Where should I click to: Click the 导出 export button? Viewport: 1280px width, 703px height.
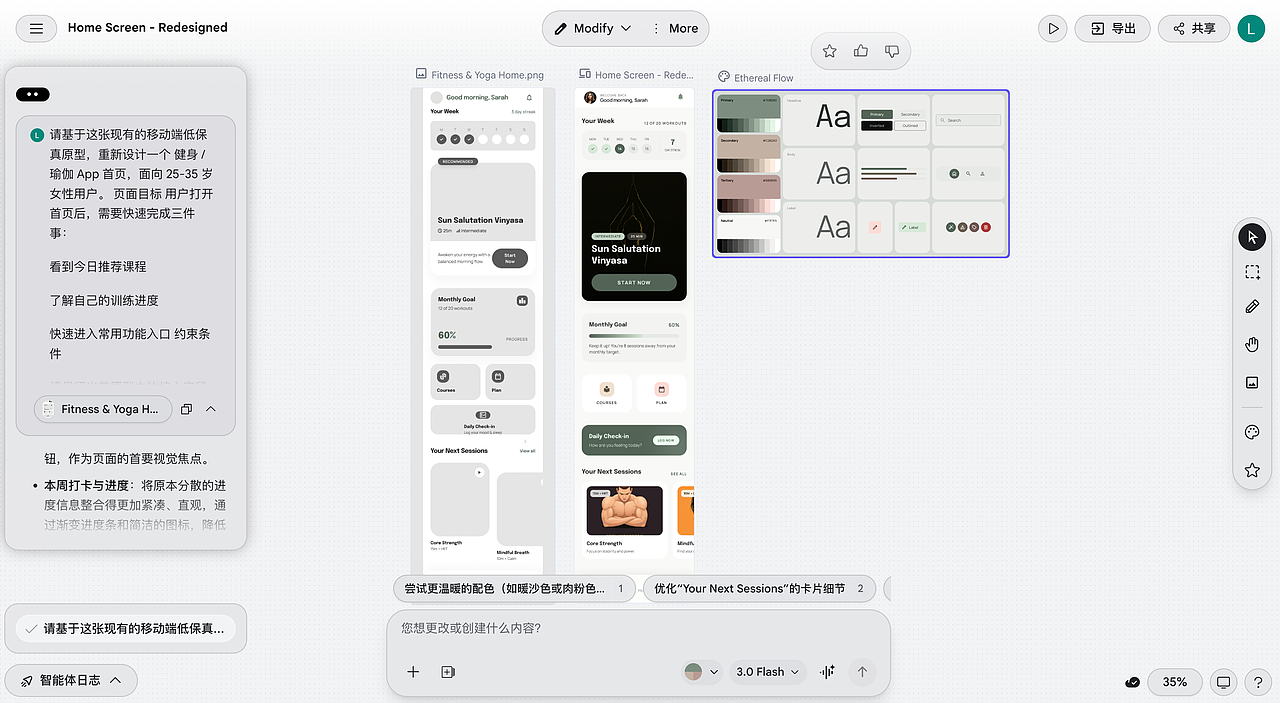tap(1112, 28)
